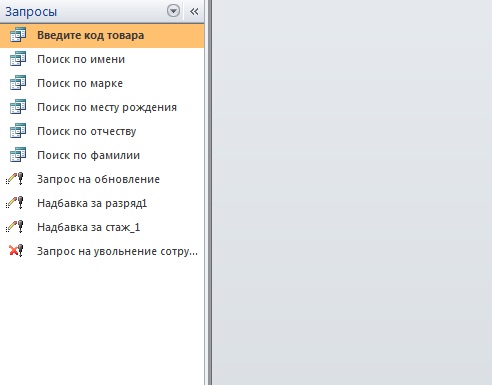Select the text Запрос на увольнение сотру...

pos(117,252)
